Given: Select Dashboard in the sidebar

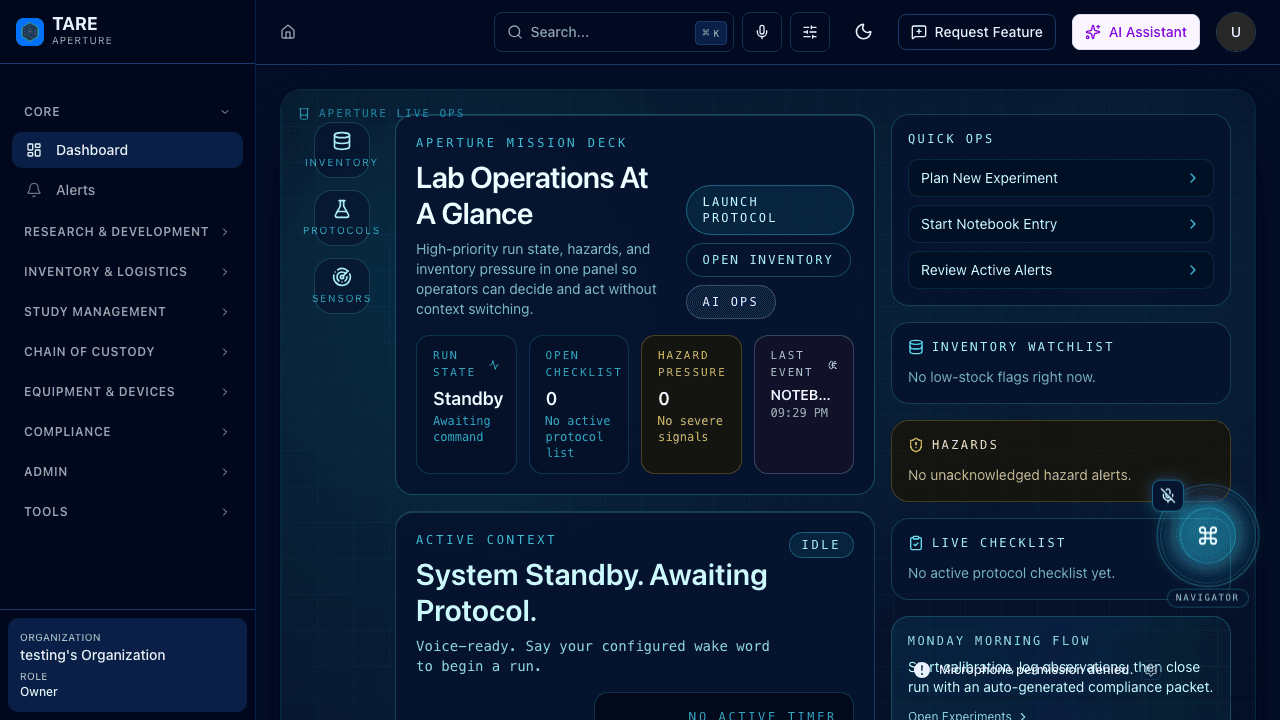Looking at the screenshot, I should coord(127,149).
